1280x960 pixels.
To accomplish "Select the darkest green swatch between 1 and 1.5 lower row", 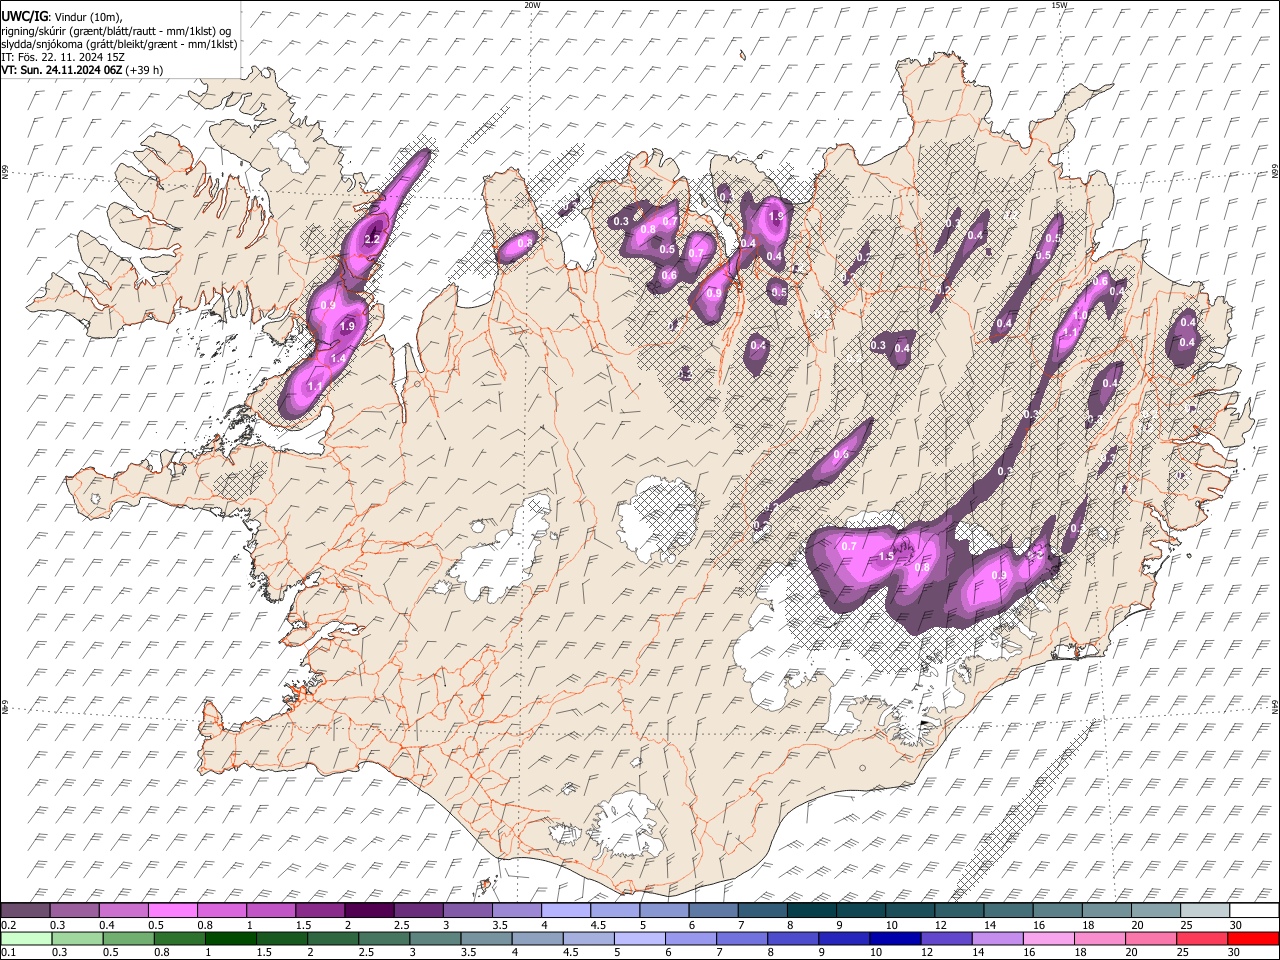I will (230, 938).
